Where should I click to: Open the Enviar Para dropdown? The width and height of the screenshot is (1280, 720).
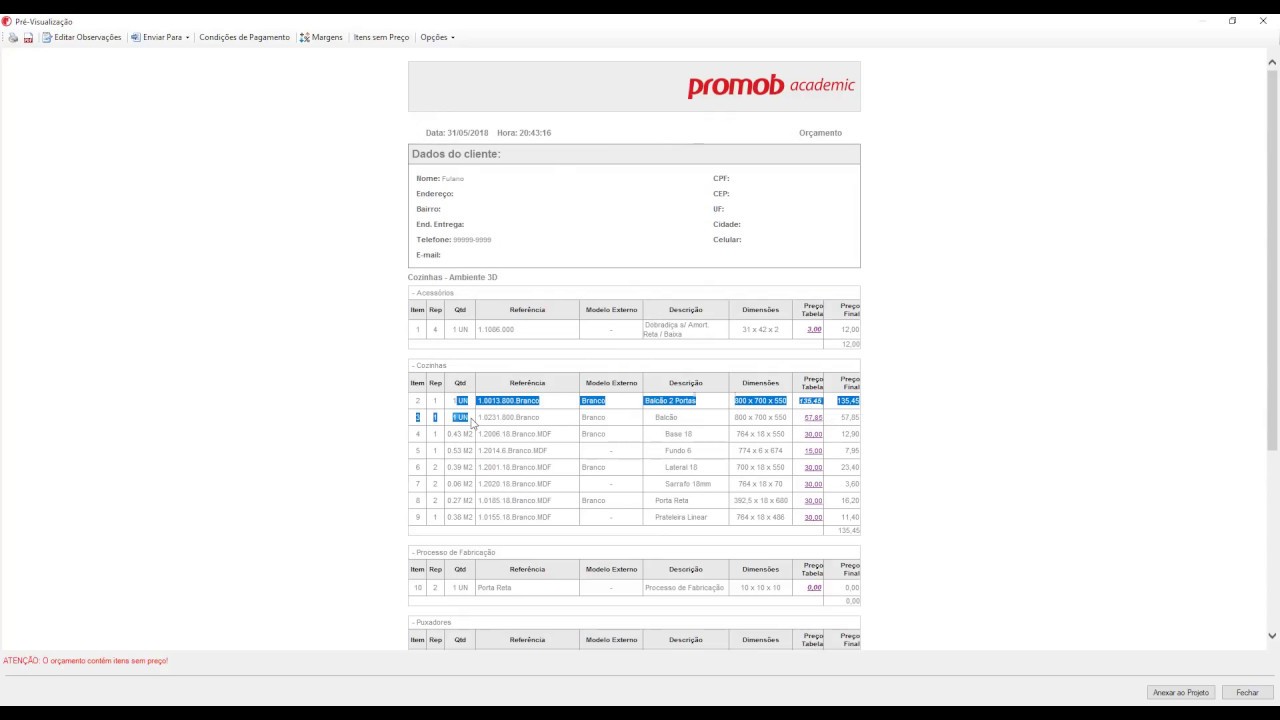(x=160, y=38)
